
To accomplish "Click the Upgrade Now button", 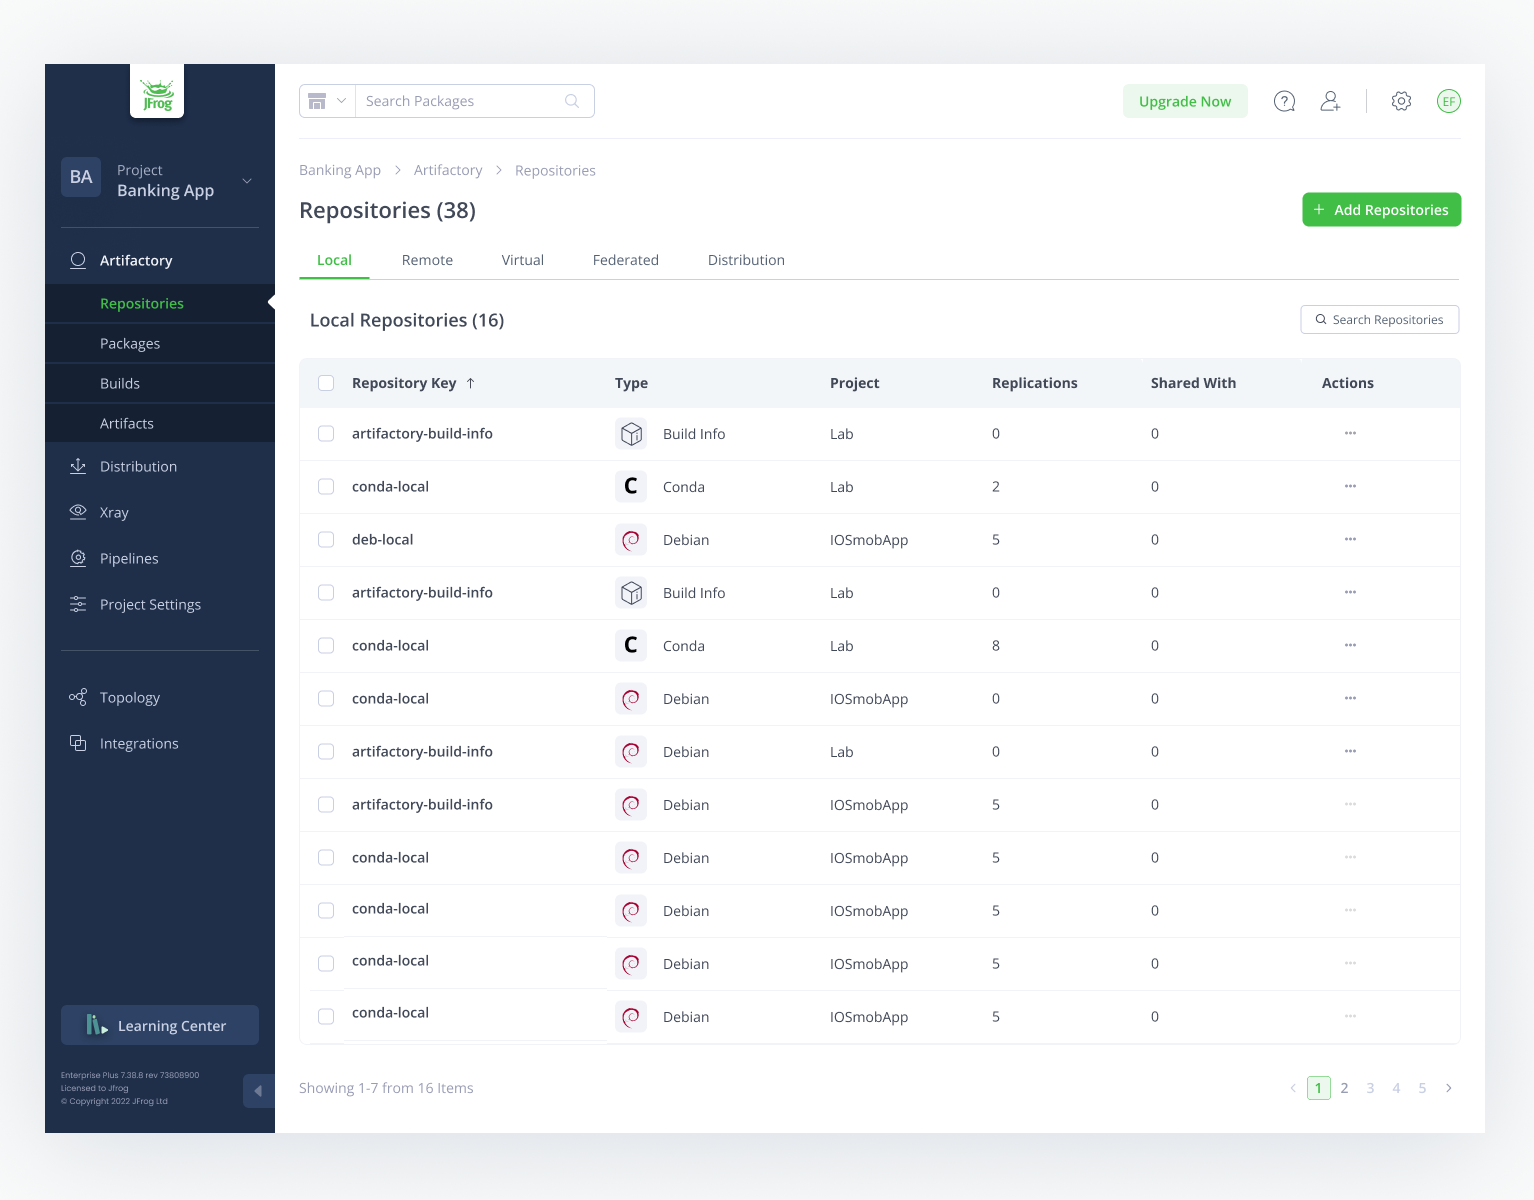I will (1185, 101).
